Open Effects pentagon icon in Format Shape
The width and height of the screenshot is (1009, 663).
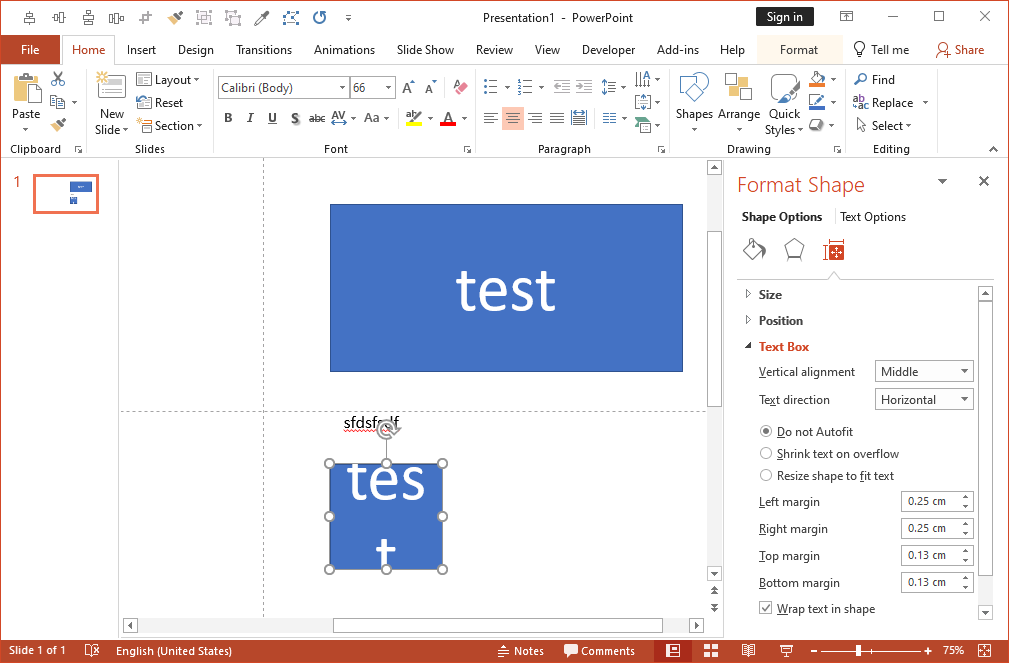794,250
